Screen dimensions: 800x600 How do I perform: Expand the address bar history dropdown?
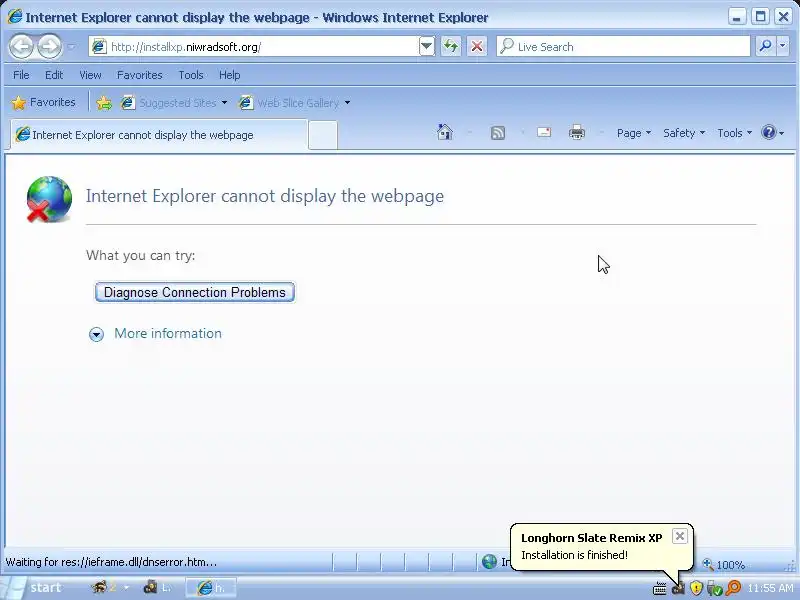427,47
